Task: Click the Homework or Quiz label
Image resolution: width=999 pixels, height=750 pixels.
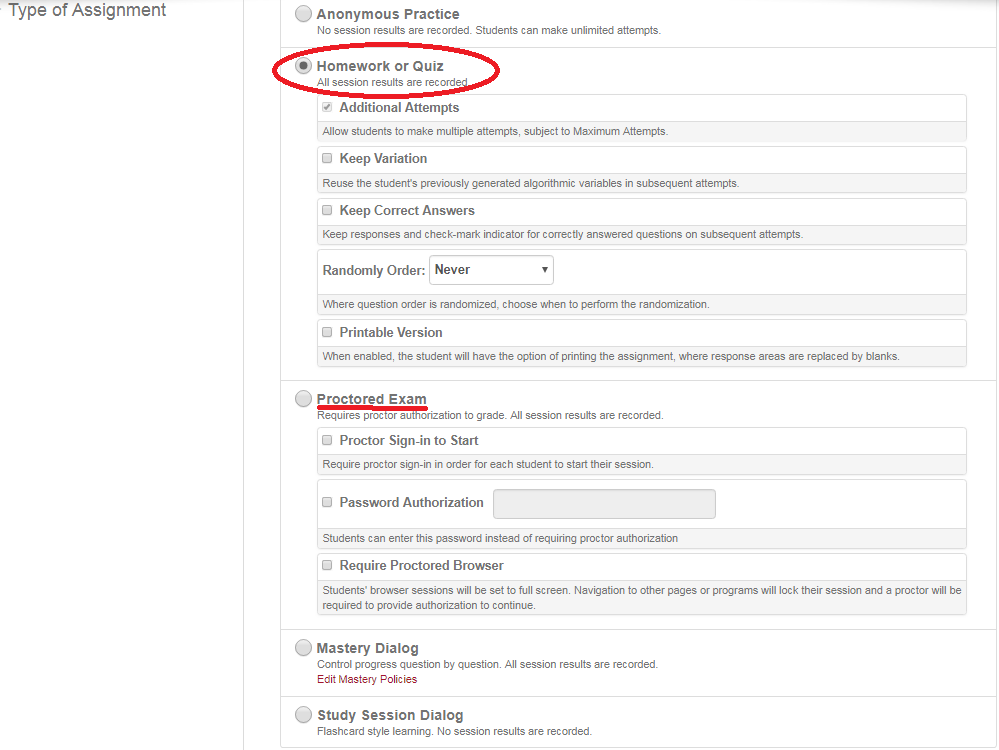Action: (x=380, y=66)
